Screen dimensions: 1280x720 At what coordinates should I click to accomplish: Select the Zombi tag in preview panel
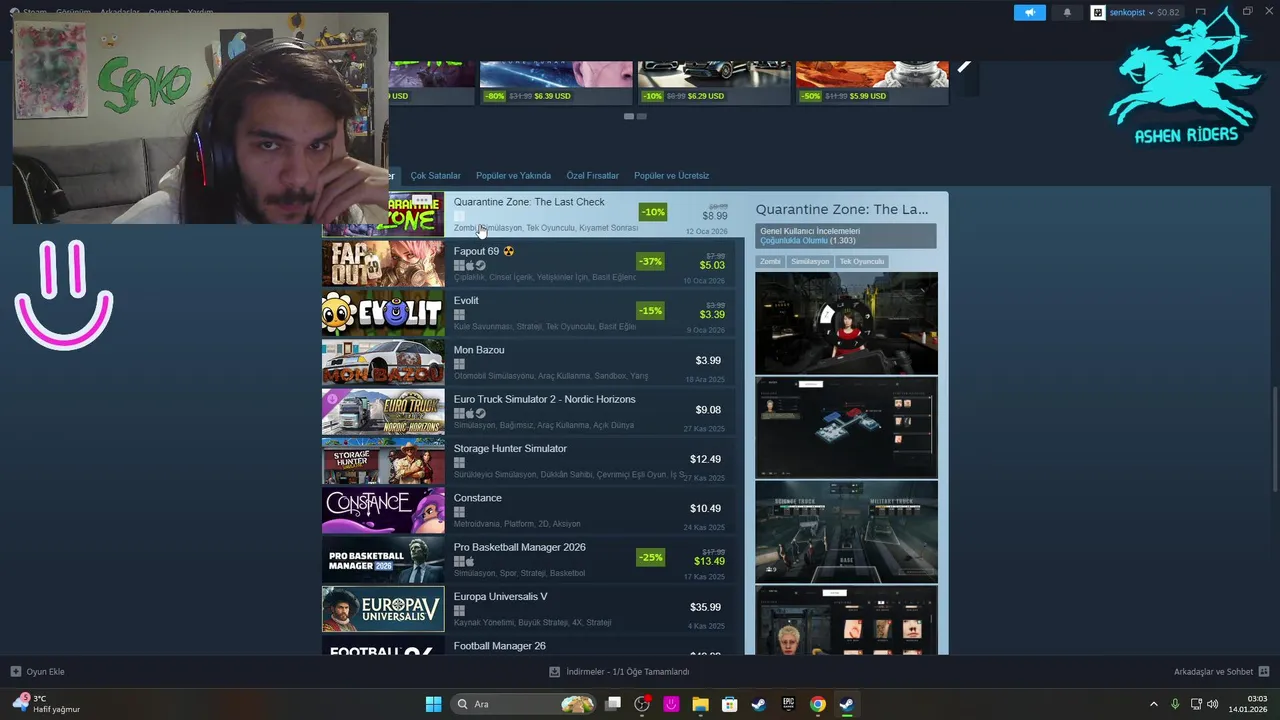click(770, 262)
